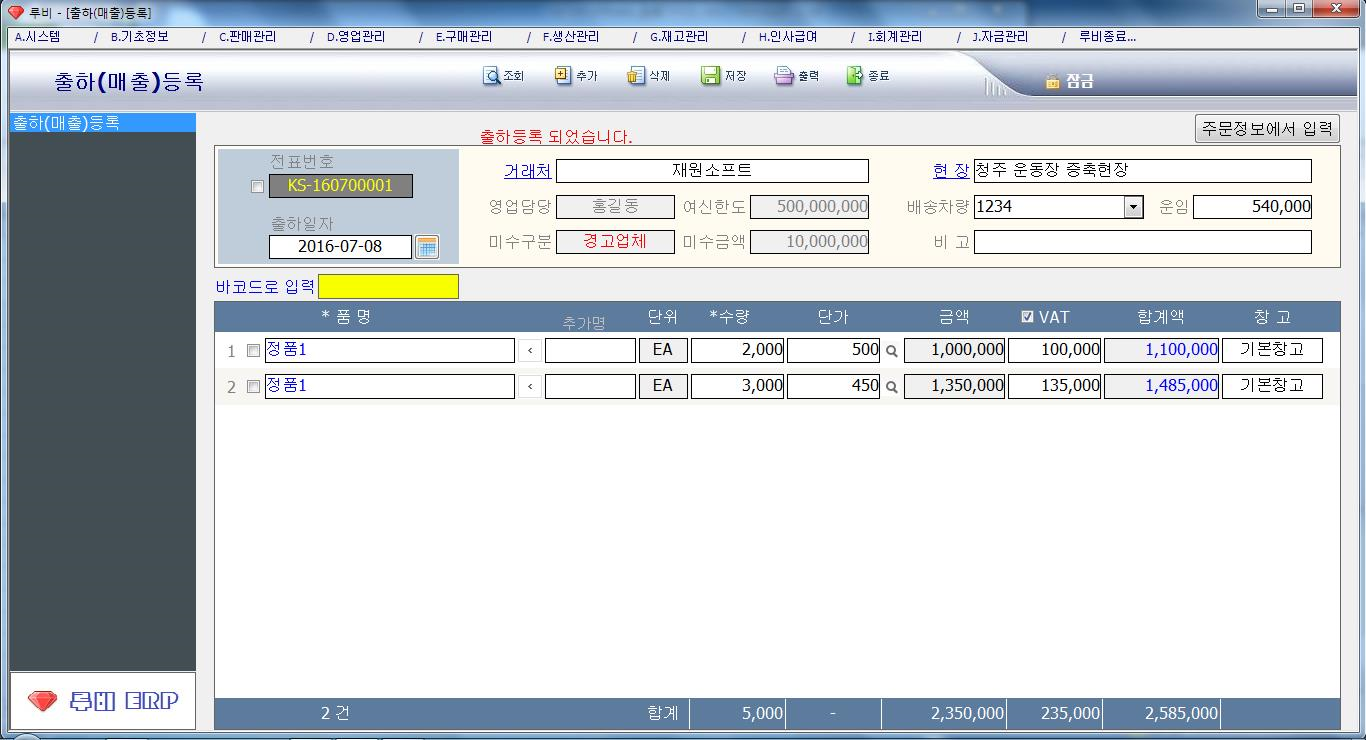The image size is (1366, 740).
Task: Click row 2 unit button EA
Action: [662, 386]
